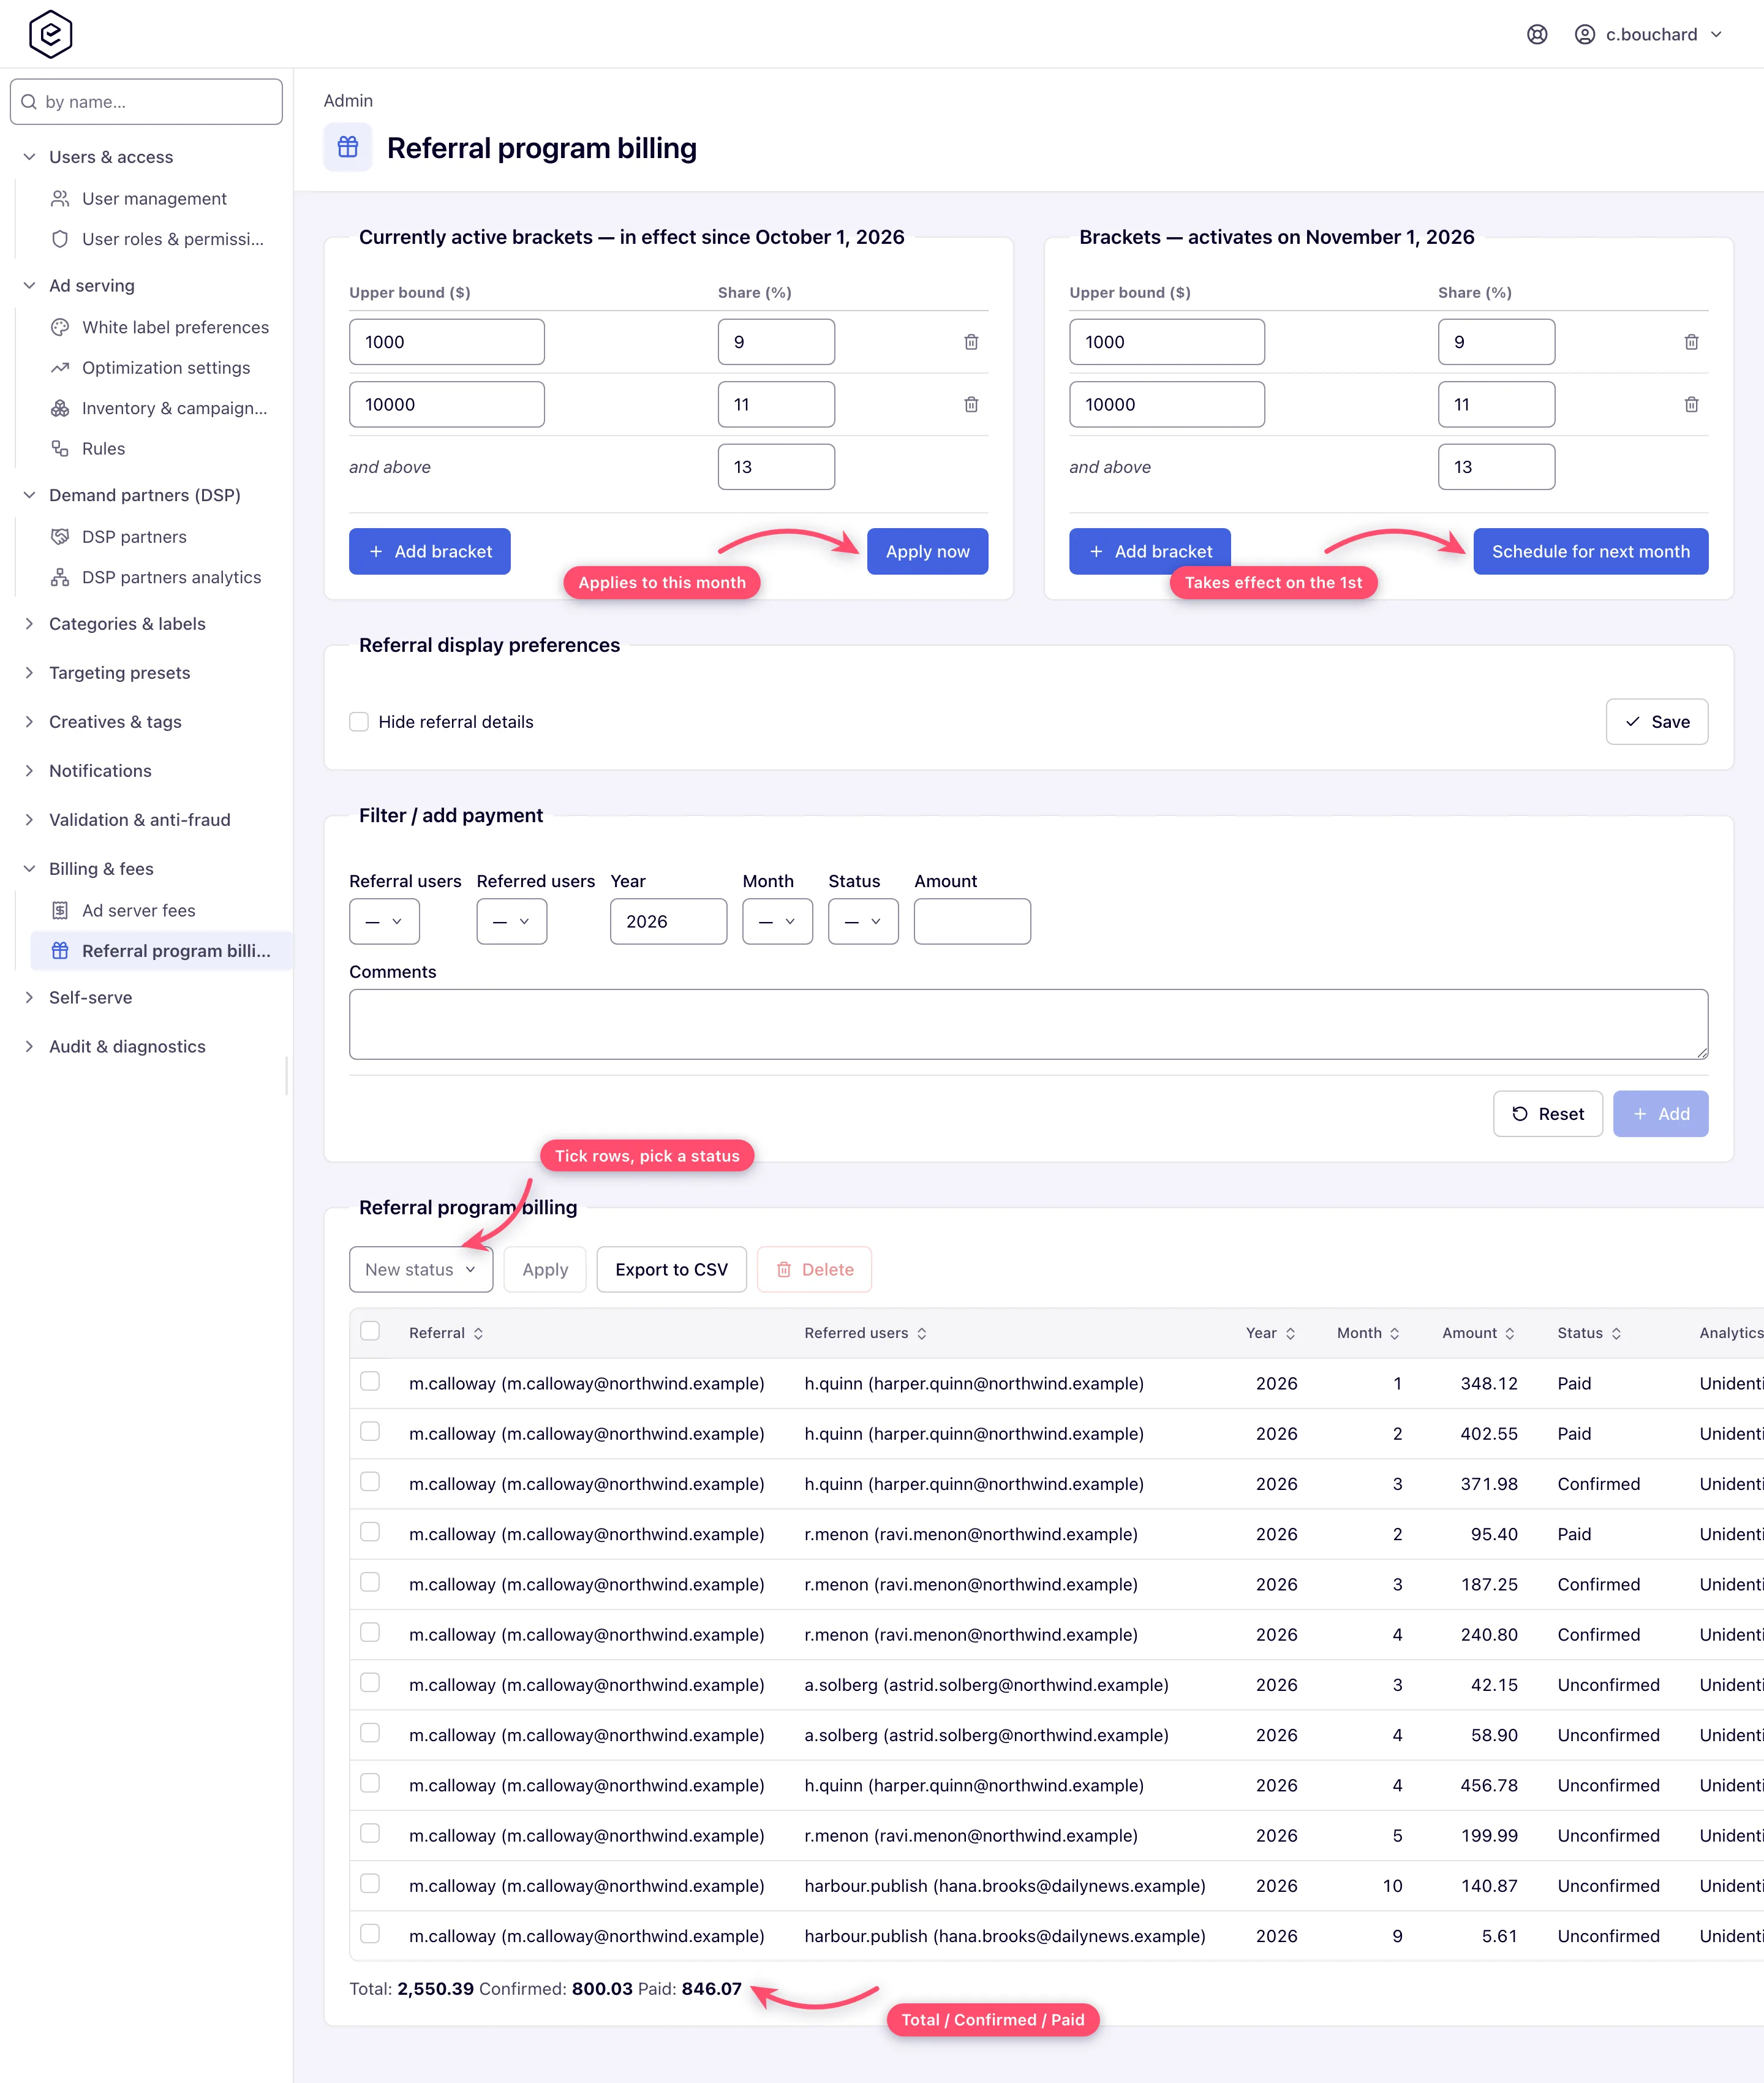
Task: Tick row with amount 95.40
Action: 370,1532
